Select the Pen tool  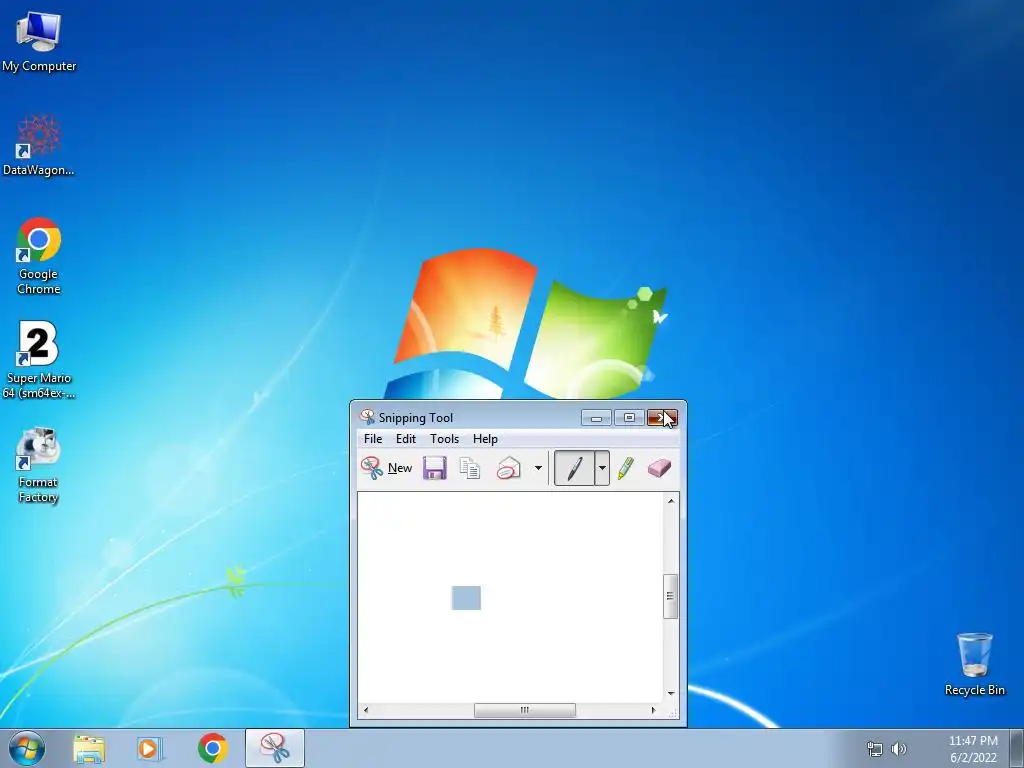(x=574, y=468)
